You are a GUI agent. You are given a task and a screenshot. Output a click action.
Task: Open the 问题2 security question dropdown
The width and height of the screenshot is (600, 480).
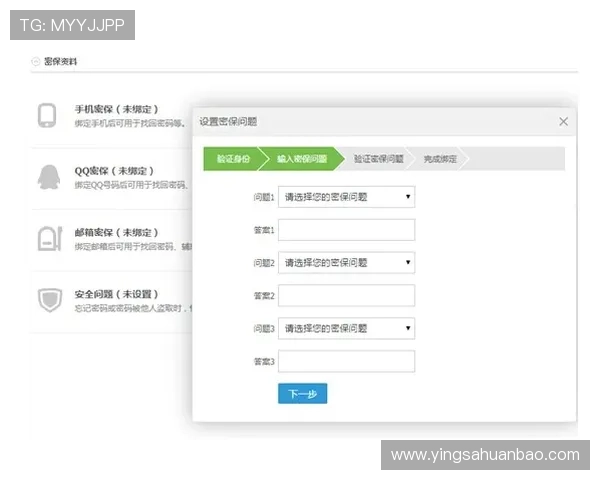pyautogui.click(x=346, y=263)
